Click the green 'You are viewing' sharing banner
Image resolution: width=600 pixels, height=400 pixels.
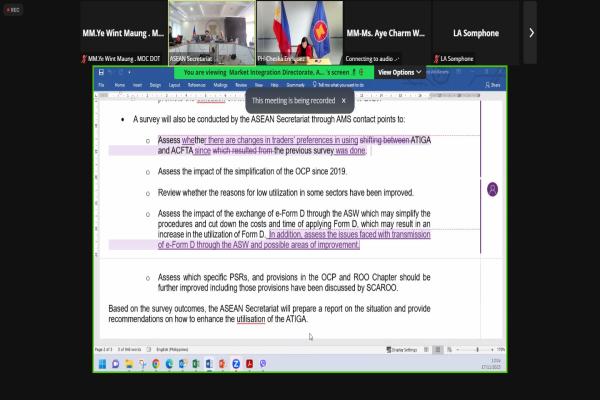[274, 72]
